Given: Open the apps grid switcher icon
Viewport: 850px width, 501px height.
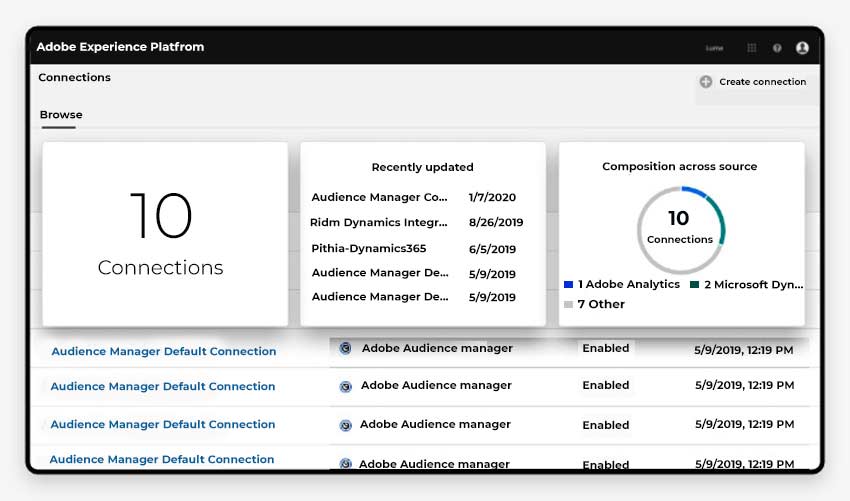Looking at the screenshot, I should tap(751, 48).
